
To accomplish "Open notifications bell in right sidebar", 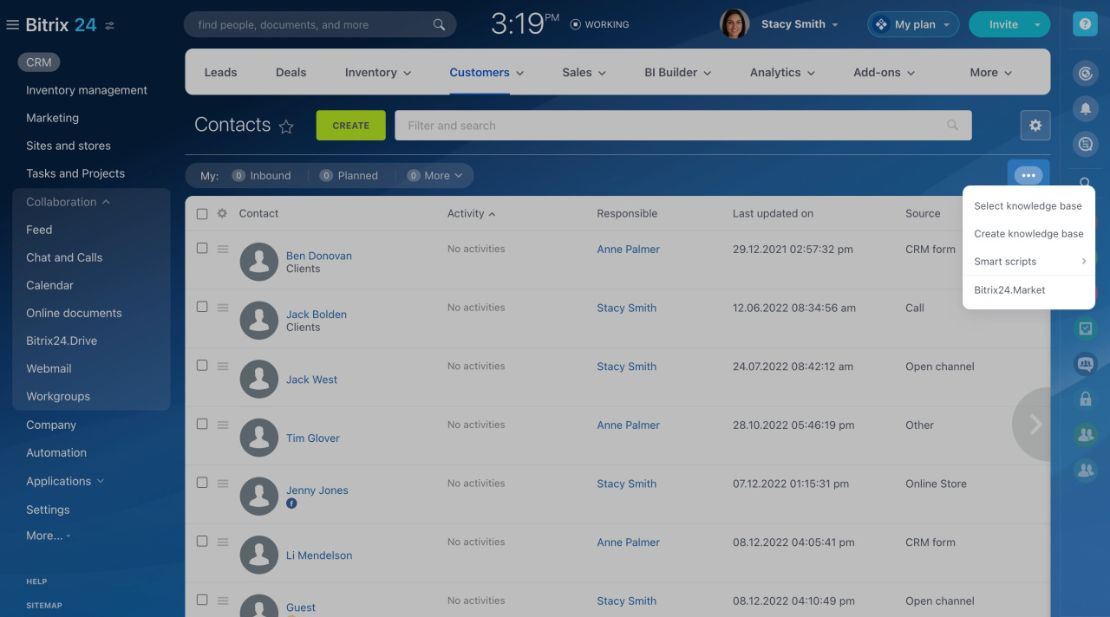I will [1085, 108].
